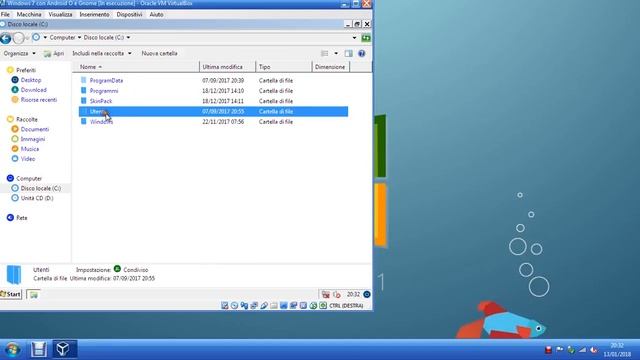This screenshot has height=360, width=640.
Task: Sort by the Nome column header
Action: [x=136, y=67]
